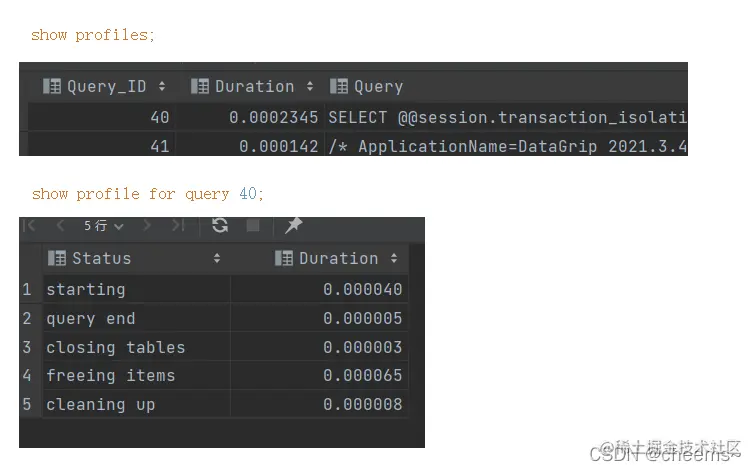Click the reload page refresh icon

coord(220,225)
